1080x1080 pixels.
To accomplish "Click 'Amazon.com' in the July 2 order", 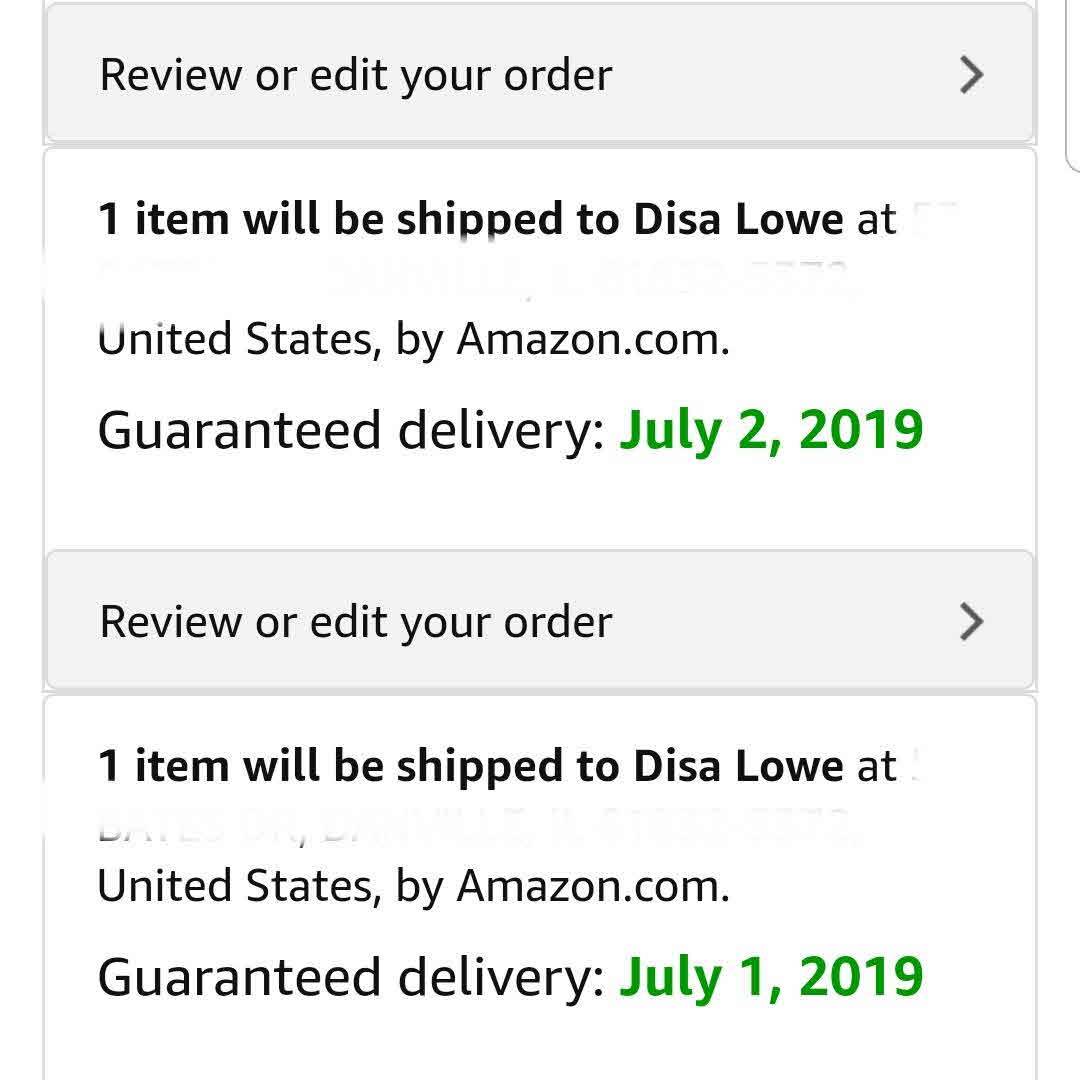I will click(x=592, y=340).
